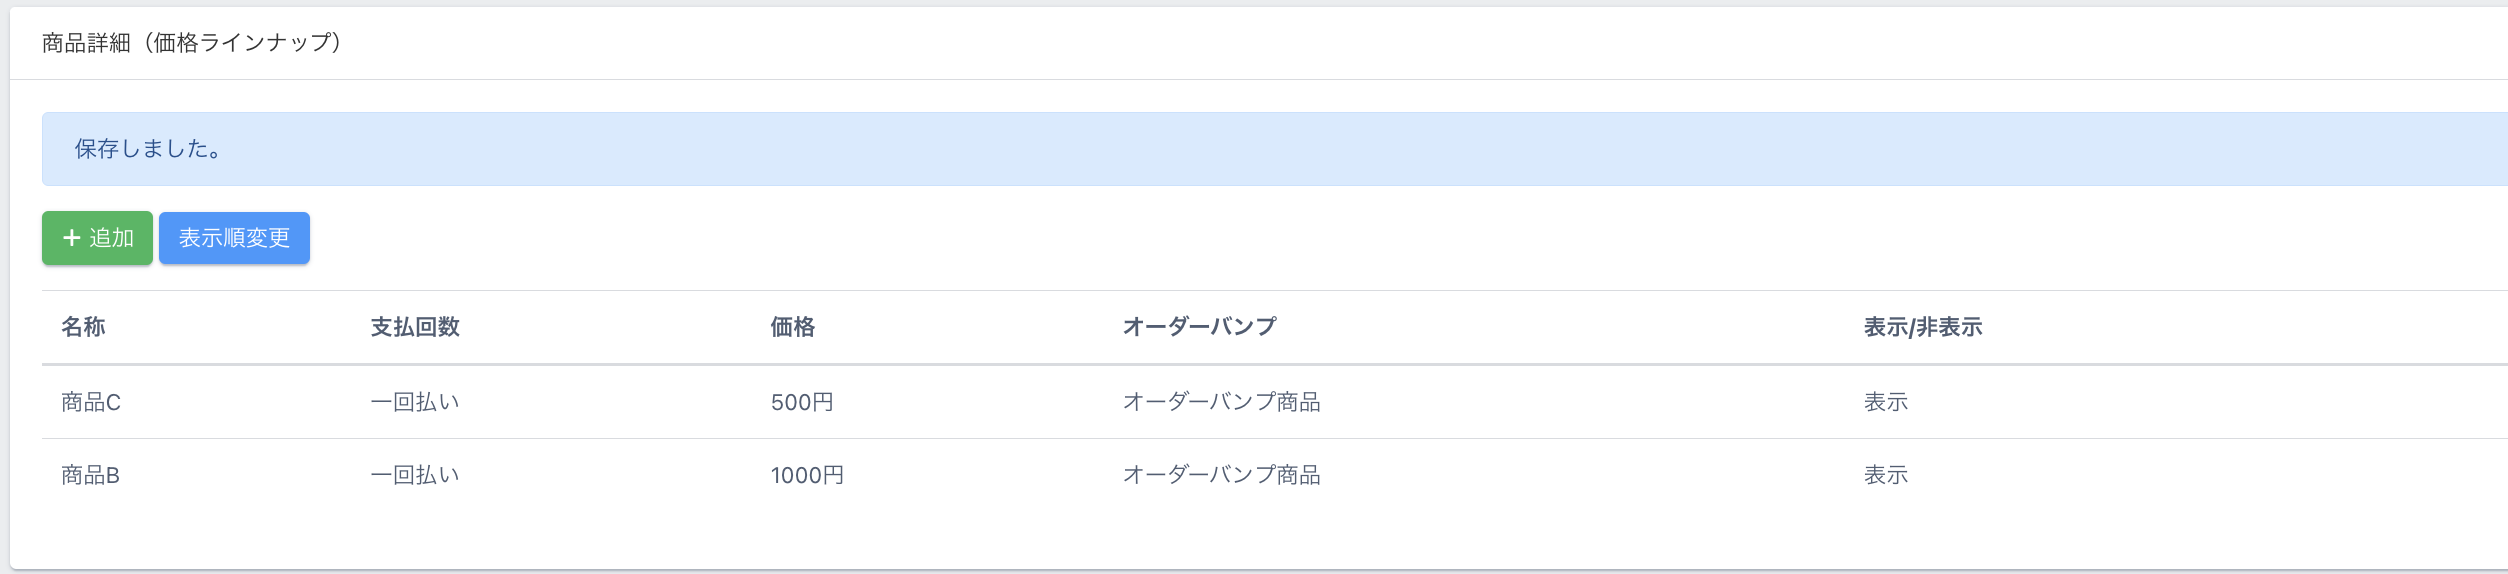Click the 価格 column header
This screenshot has width=2508, height=574.
792,327
